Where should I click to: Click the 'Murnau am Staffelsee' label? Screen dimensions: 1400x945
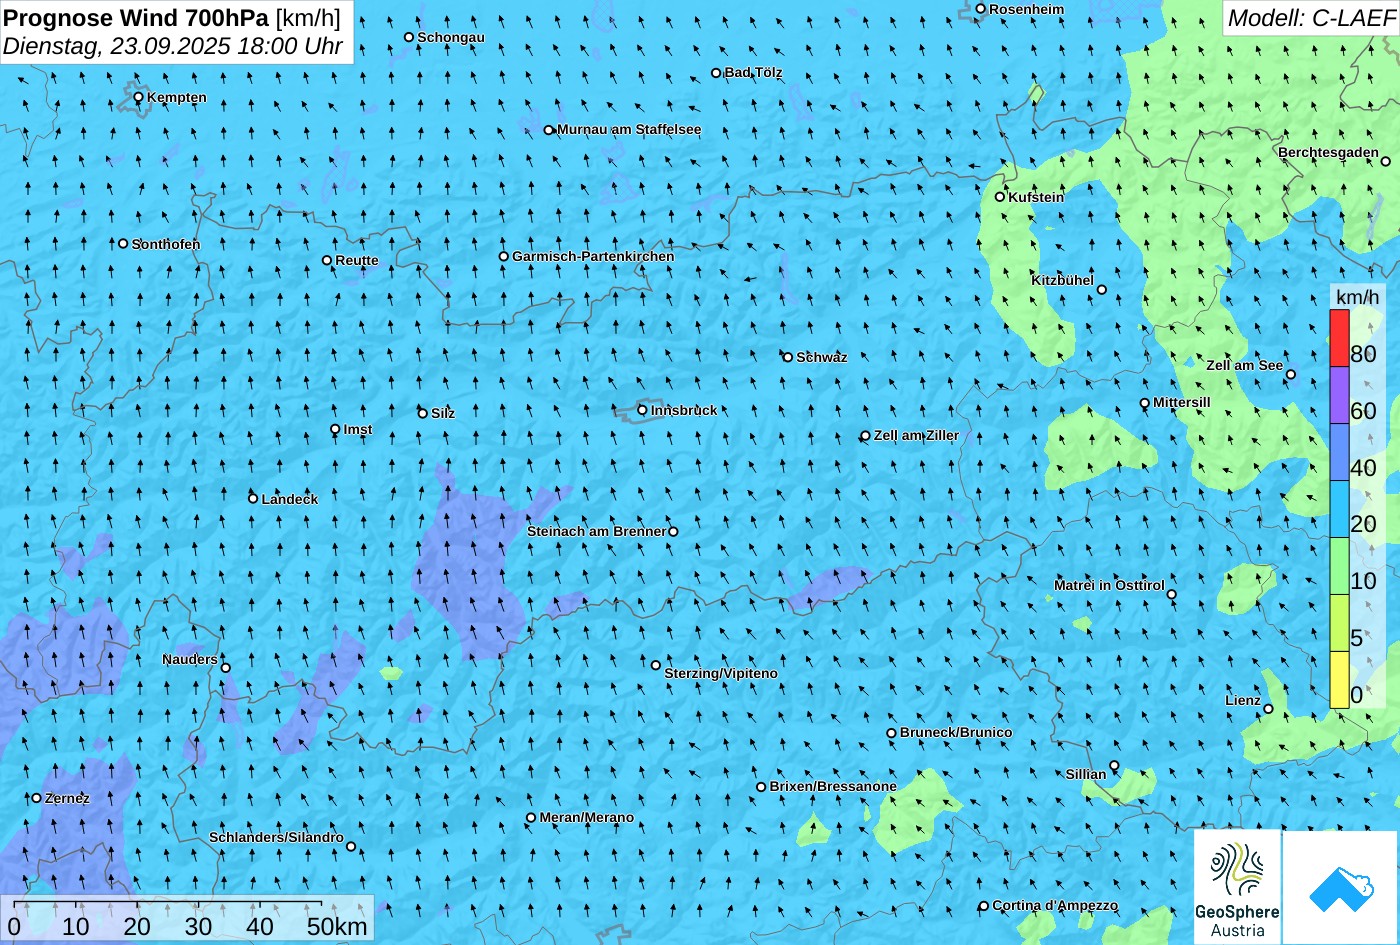(x=629, y=129)
